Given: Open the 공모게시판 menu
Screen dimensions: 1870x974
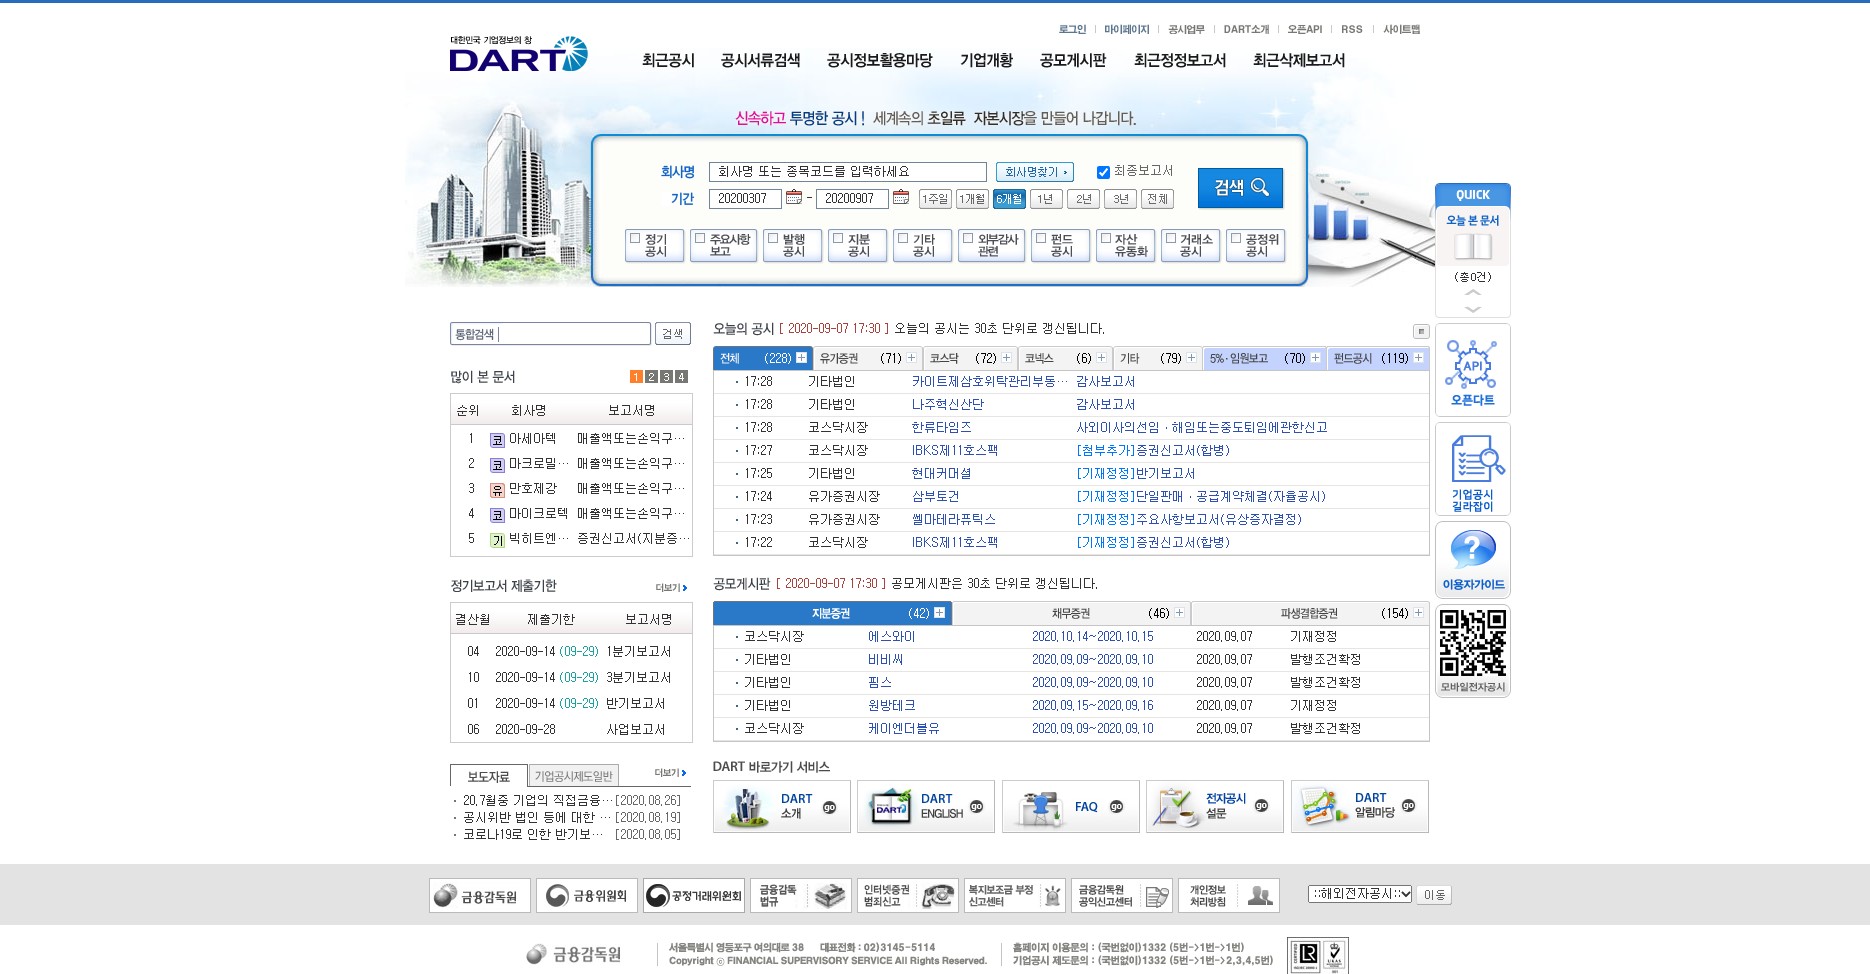Looking at the screenshot, I should point(1073,60).
